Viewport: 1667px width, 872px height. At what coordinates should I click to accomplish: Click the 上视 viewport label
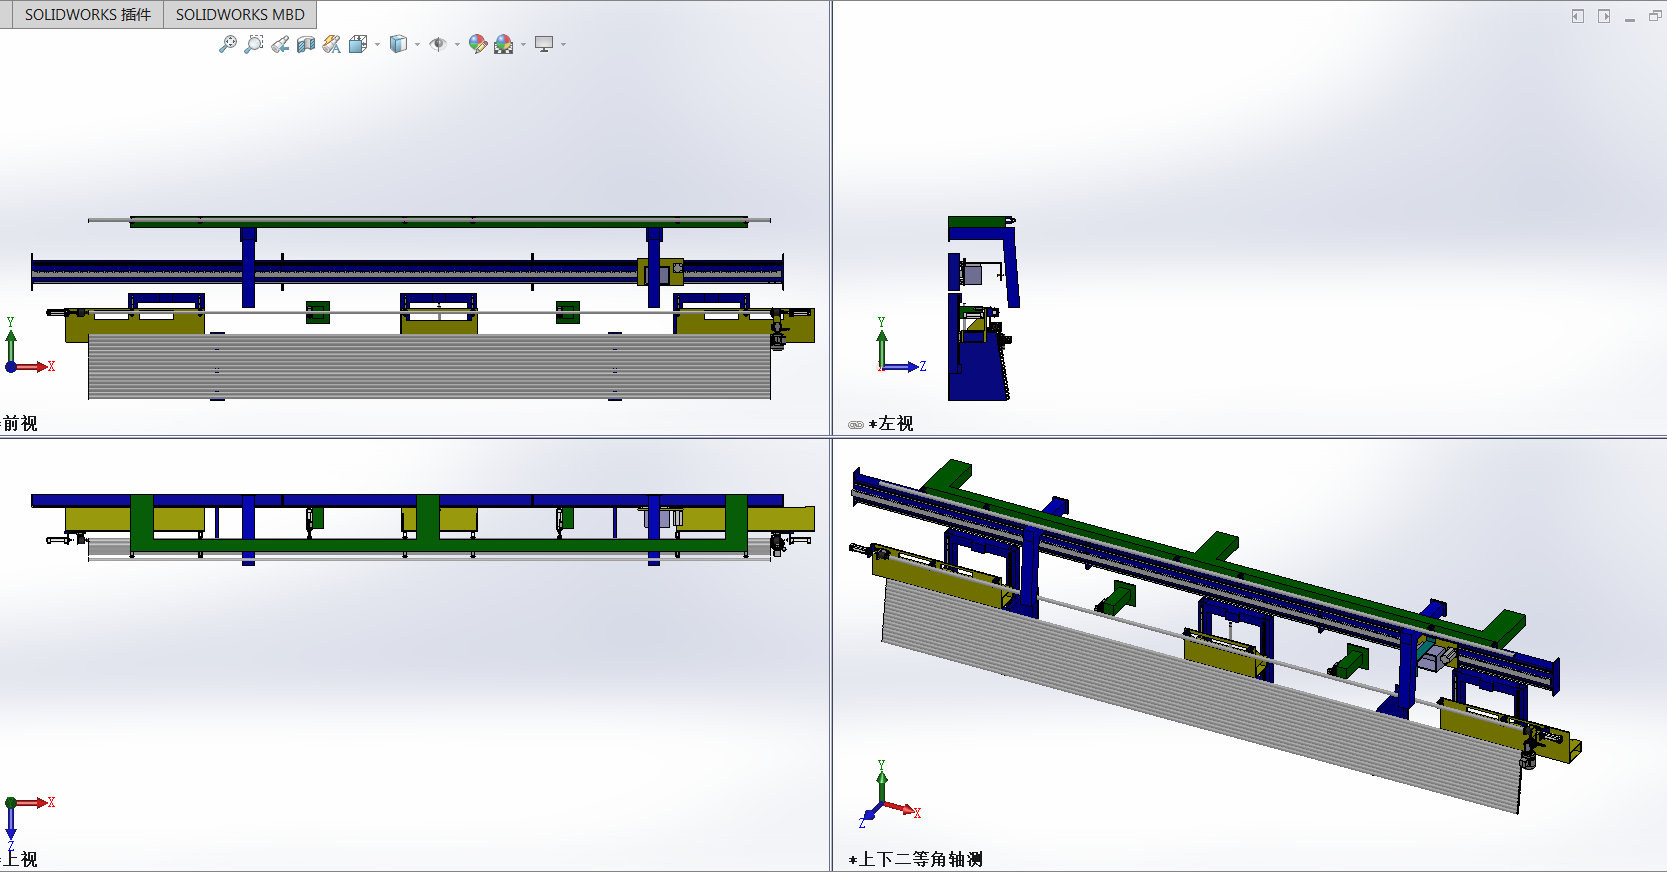point(20,859)
